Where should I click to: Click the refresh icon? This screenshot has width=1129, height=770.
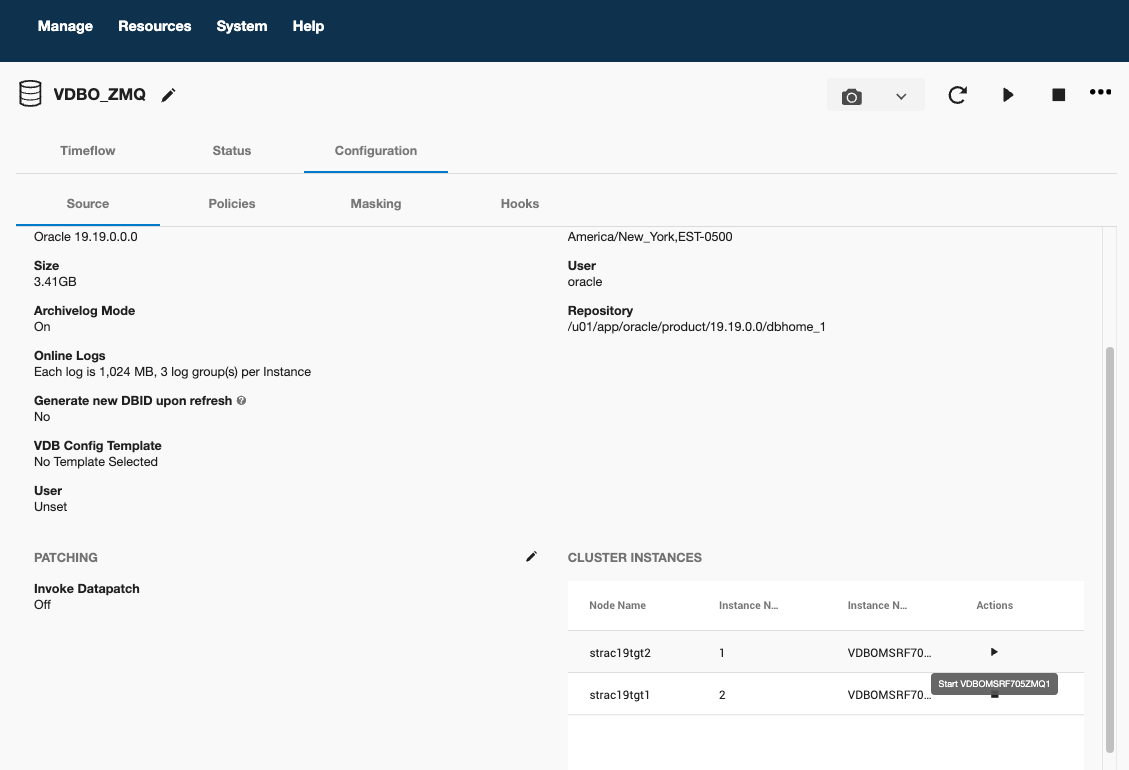[957, 95]
